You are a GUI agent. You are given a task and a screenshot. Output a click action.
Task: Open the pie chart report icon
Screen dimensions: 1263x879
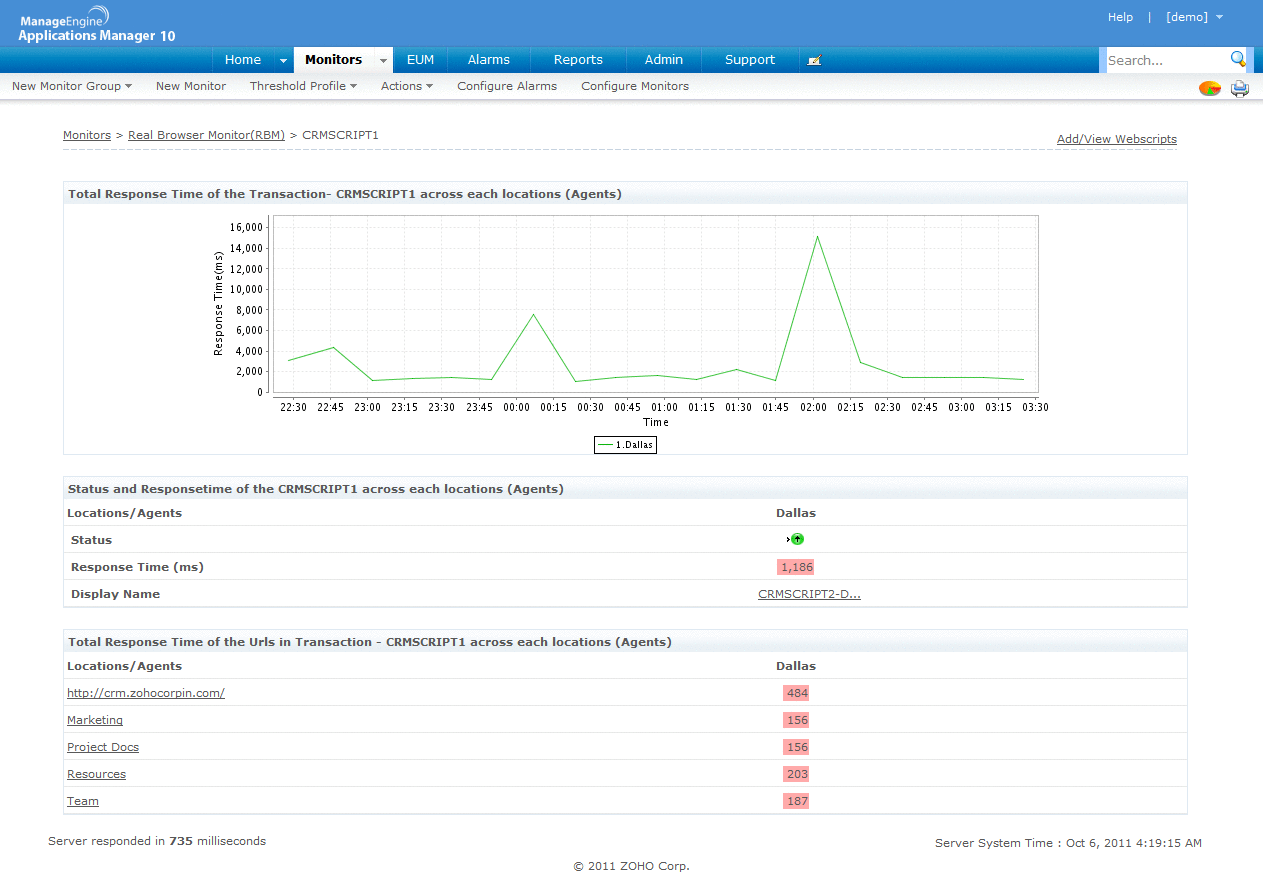1210,88
